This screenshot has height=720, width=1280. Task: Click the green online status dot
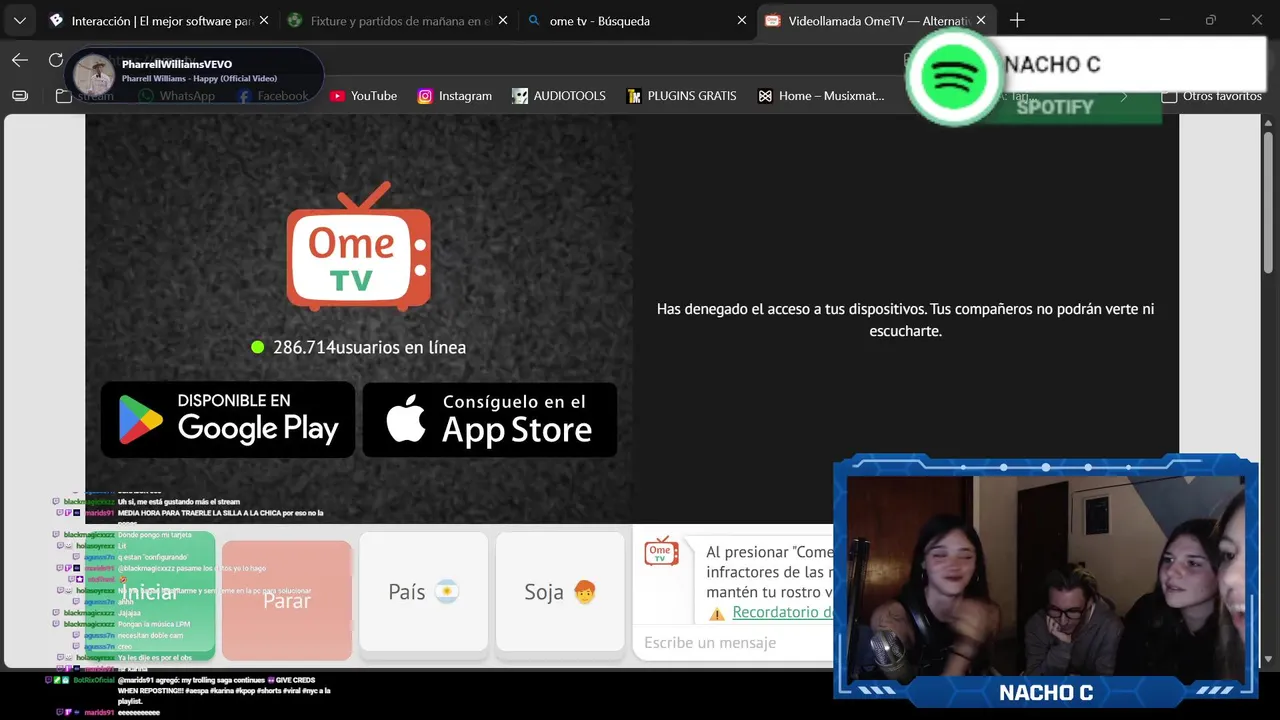257,347
